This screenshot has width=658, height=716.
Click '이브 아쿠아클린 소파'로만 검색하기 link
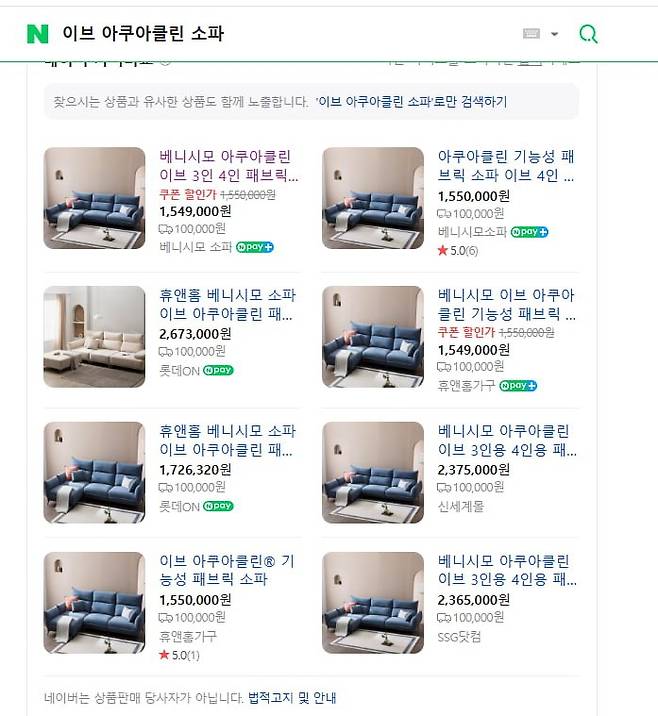click(412, 102)
